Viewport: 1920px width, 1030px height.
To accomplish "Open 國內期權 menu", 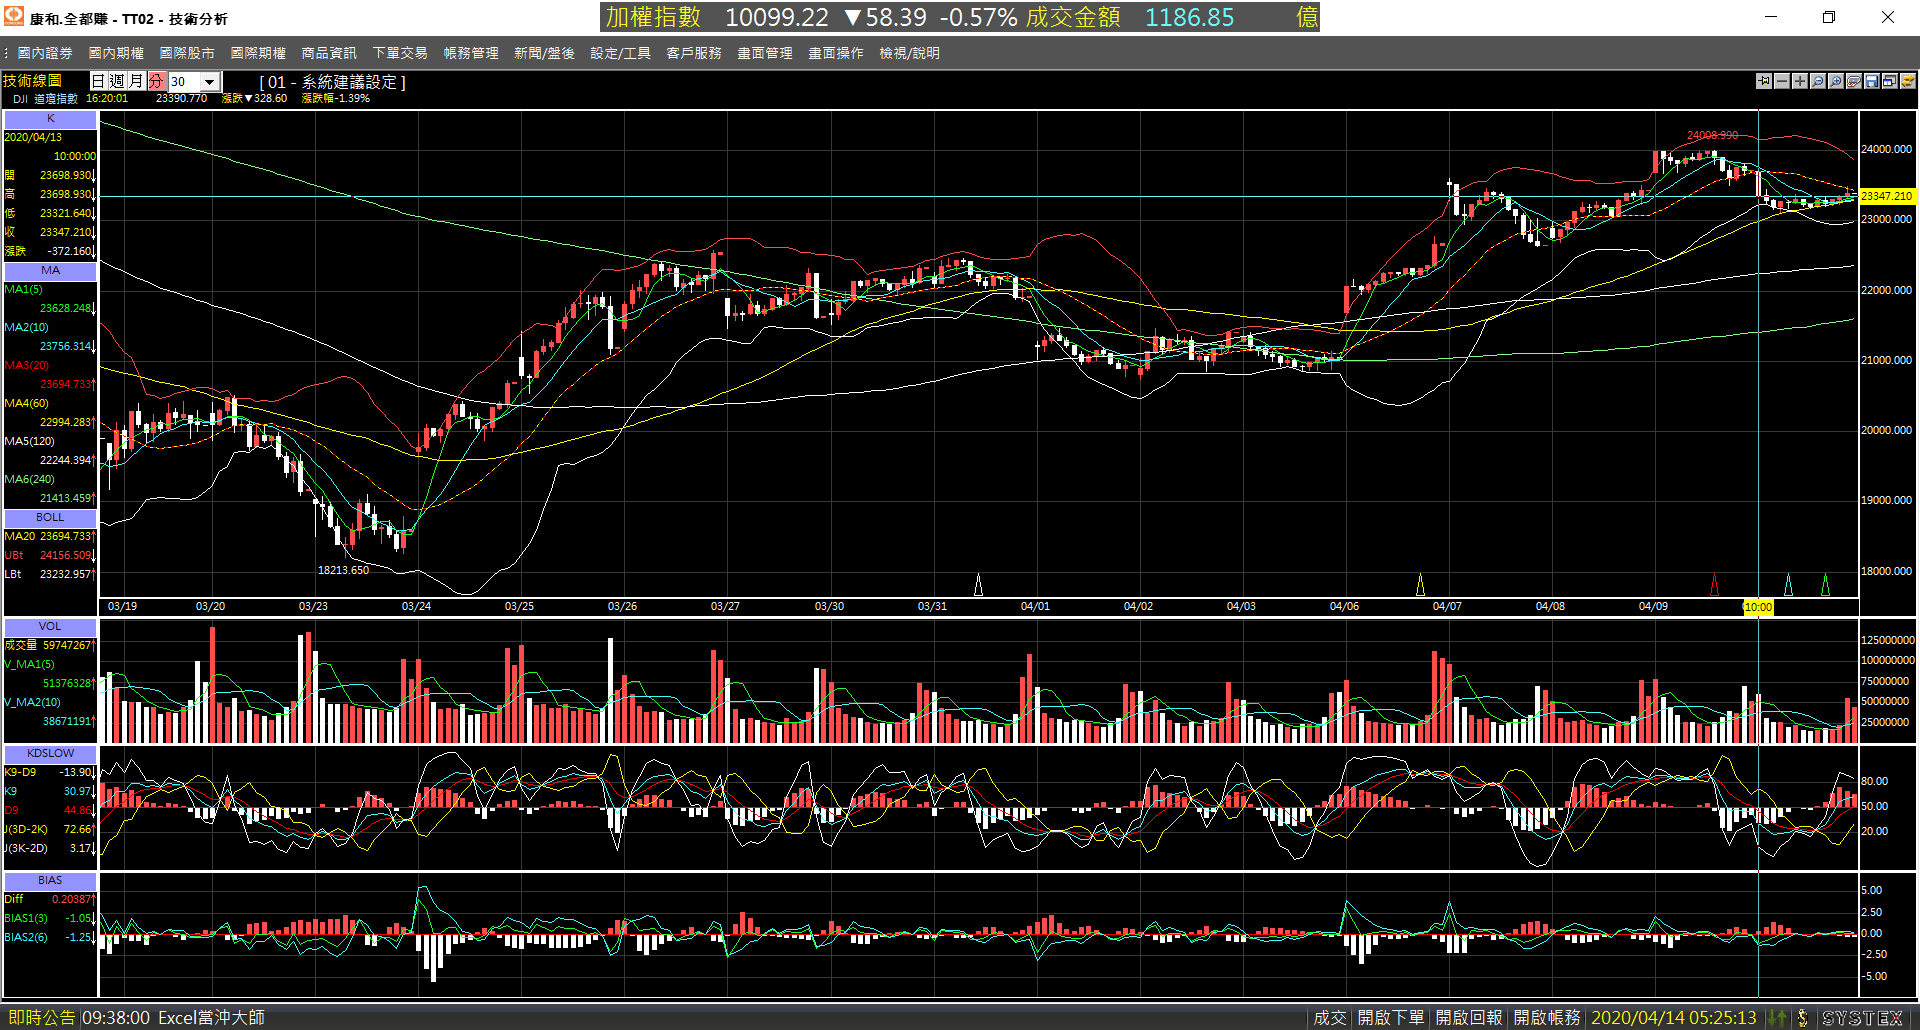I will (116, 53).
